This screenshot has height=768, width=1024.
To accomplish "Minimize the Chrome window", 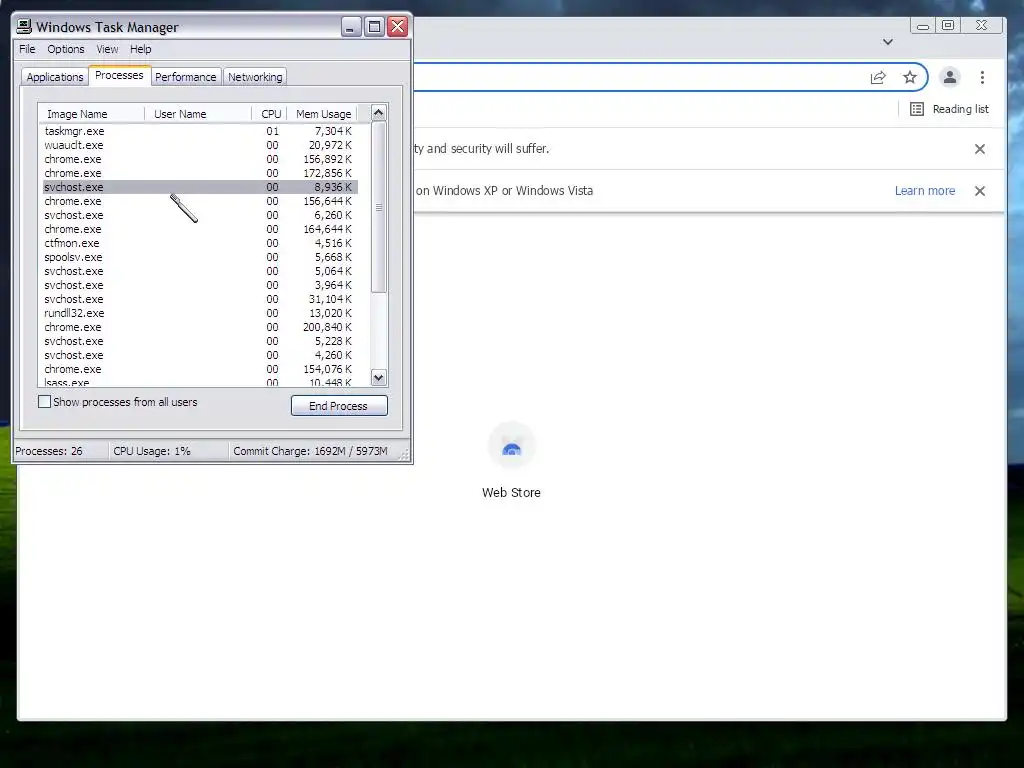I will click(923, 25).
